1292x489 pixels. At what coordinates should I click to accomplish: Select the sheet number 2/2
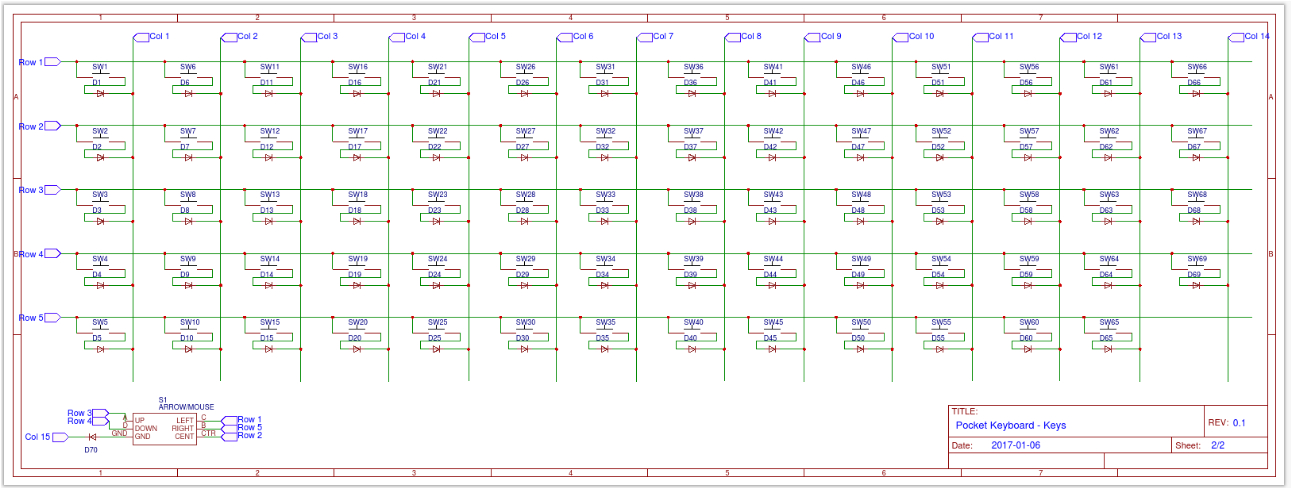pyautogui.click(x=1217, y=446)
